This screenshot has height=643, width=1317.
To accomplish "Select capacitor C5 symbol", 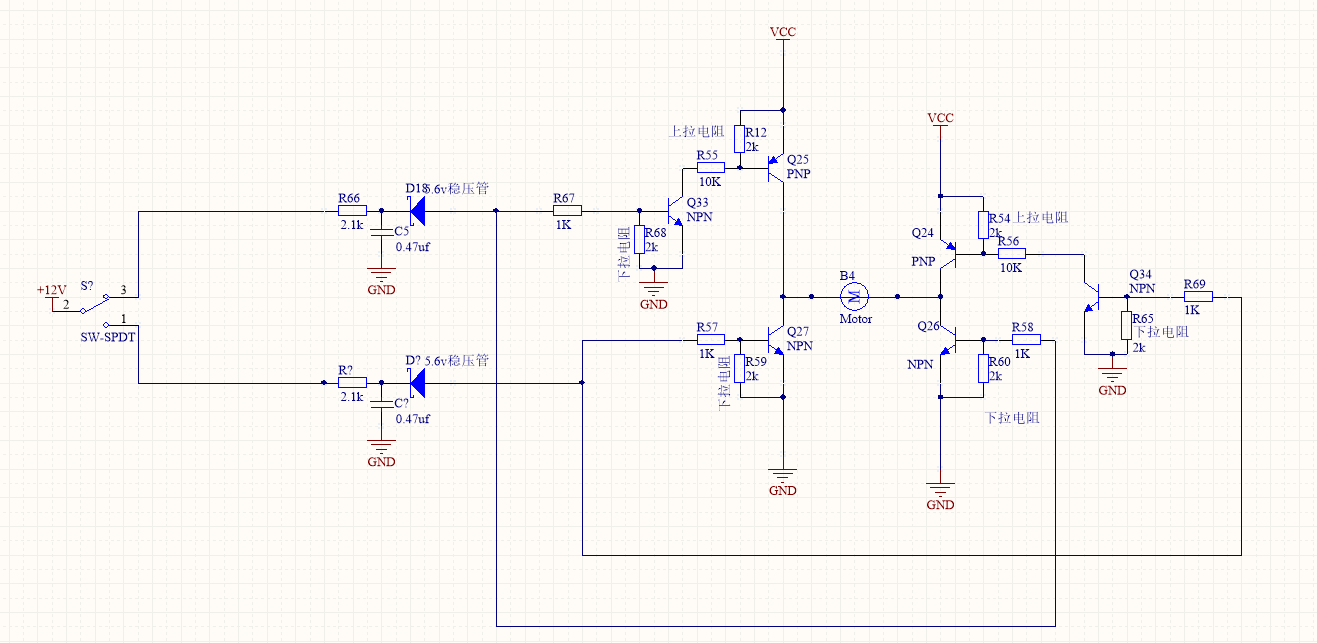I will (379, 233).
